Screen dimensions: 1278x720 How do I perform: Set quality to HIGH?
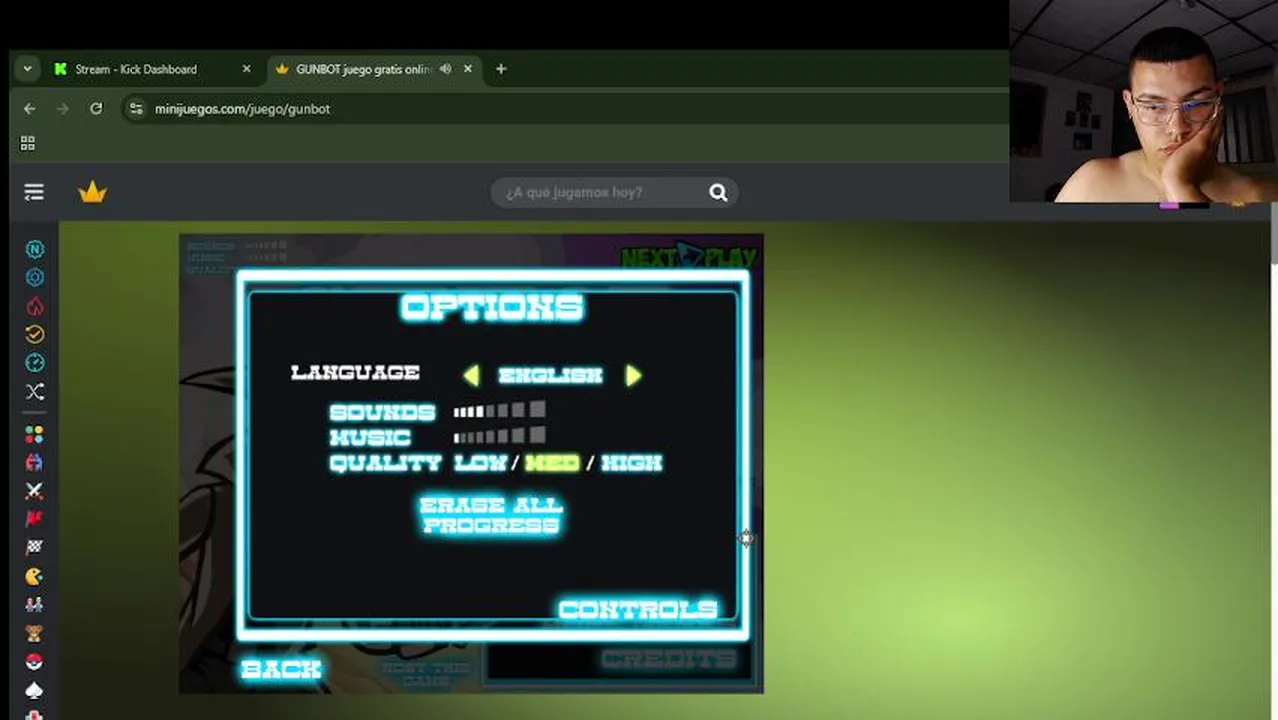[631, 463]
